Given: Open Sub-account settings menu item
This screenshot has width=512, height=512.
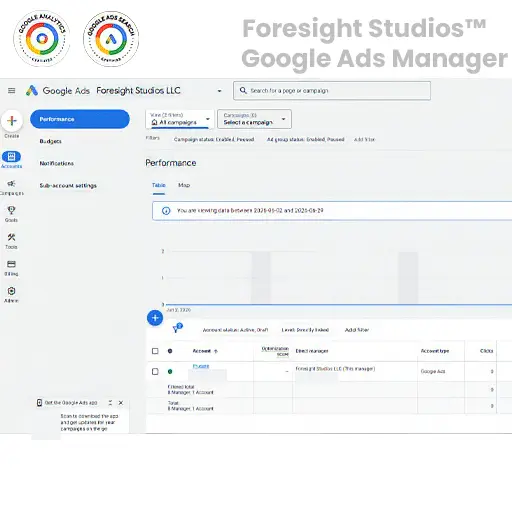Looking at the screenshot, I should 68,186.
